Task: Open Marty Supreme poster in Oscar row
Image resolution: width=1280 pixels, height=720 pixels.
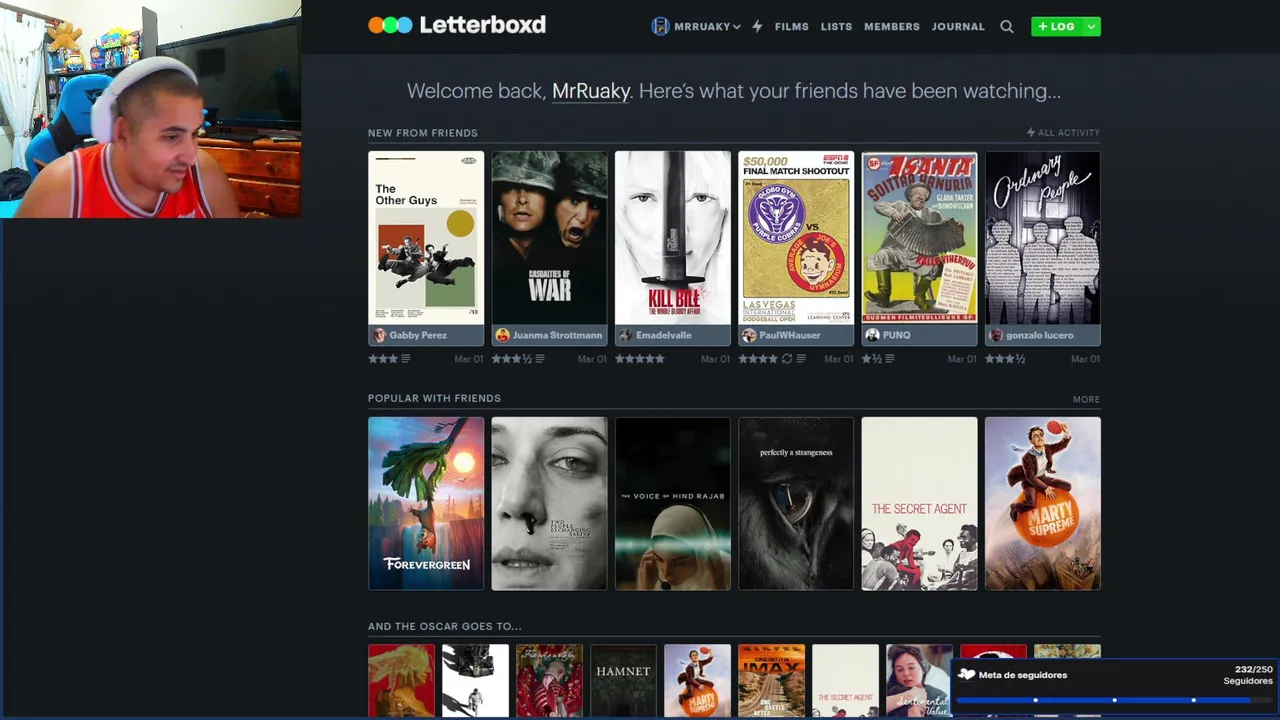Action: (x=697, y=681)
